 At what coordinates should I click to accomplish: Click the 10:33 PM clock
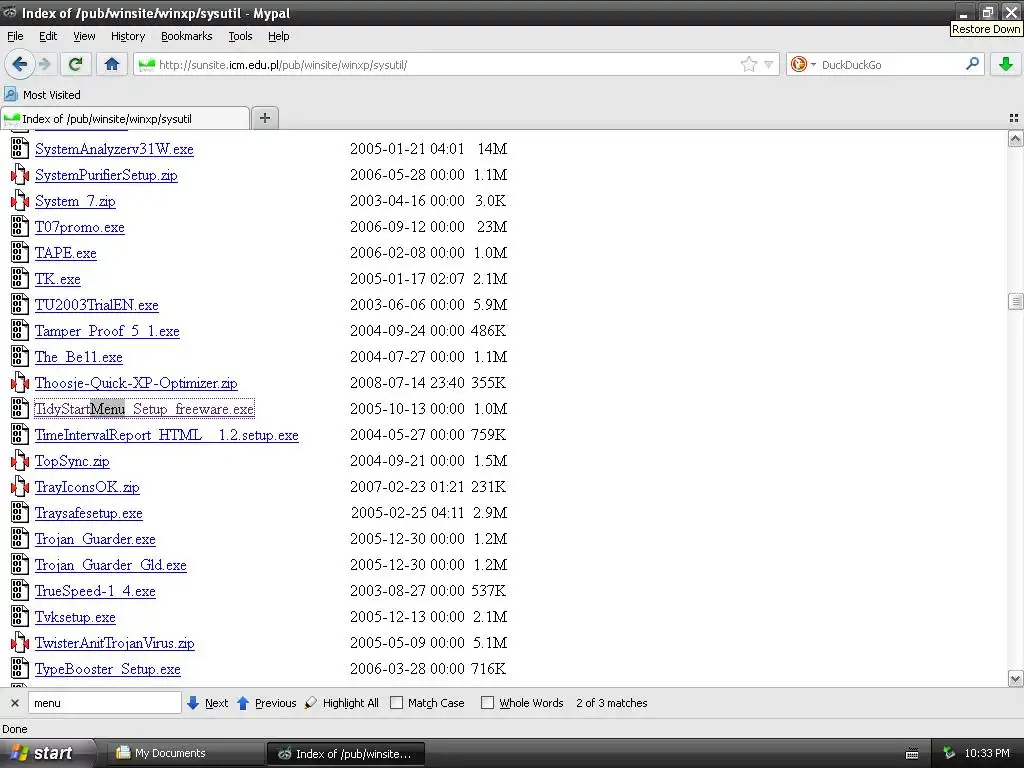tap(987, 753)
